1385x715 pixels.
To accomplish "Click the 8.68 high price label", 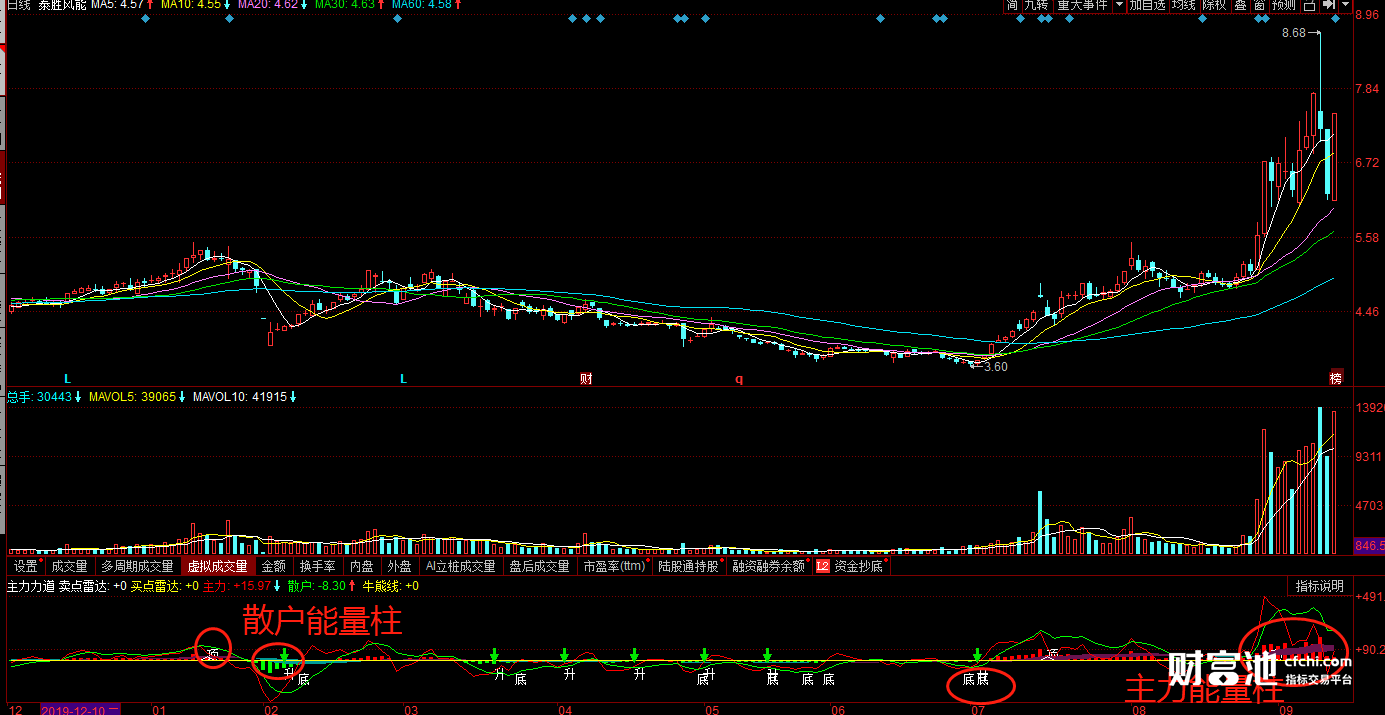I will click(x=1294, y=33).
